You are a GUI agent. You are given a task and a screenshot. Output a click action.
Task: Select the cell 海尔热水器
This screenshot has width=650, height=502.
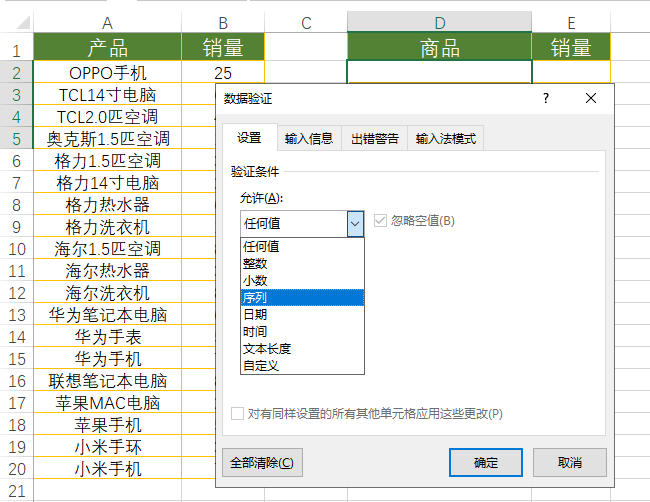click(107, 271)
